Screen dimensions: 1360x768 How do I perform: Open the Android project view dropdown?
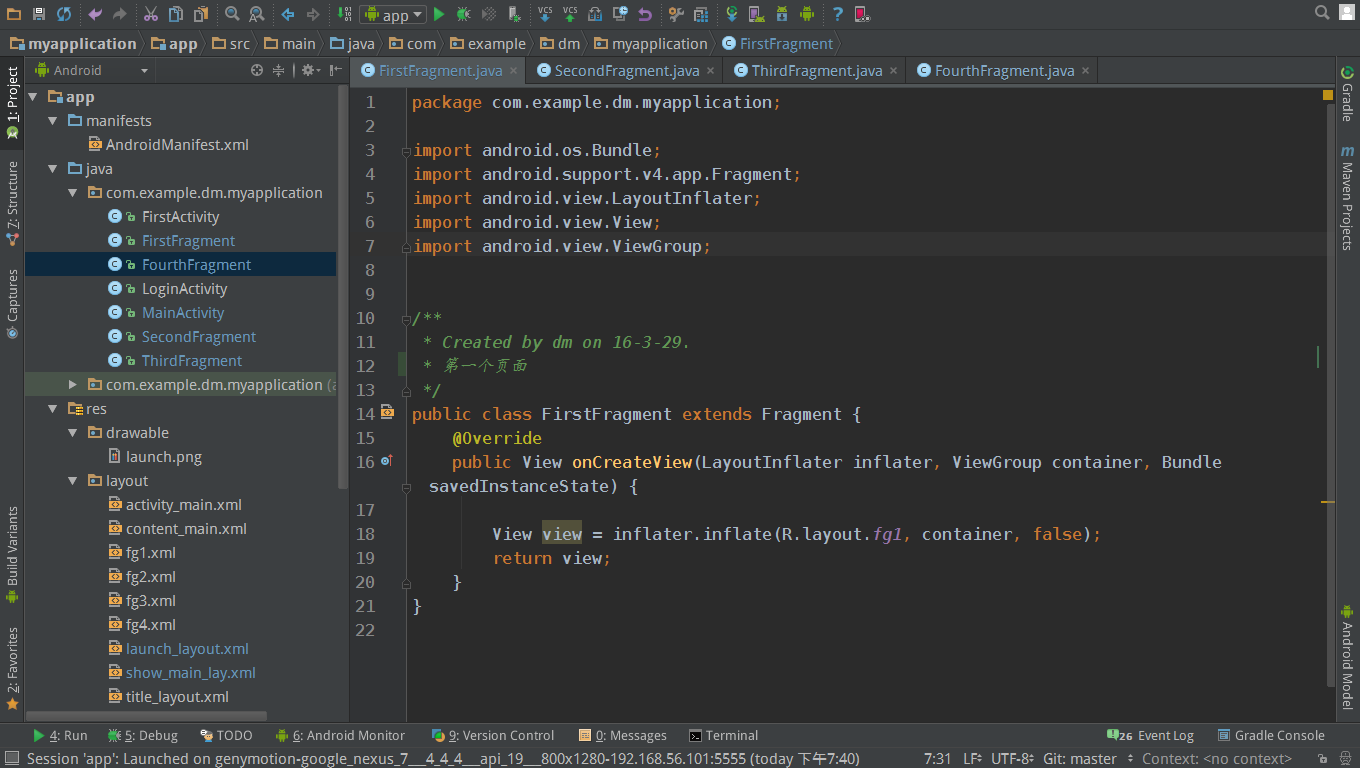tap(92, 70)
